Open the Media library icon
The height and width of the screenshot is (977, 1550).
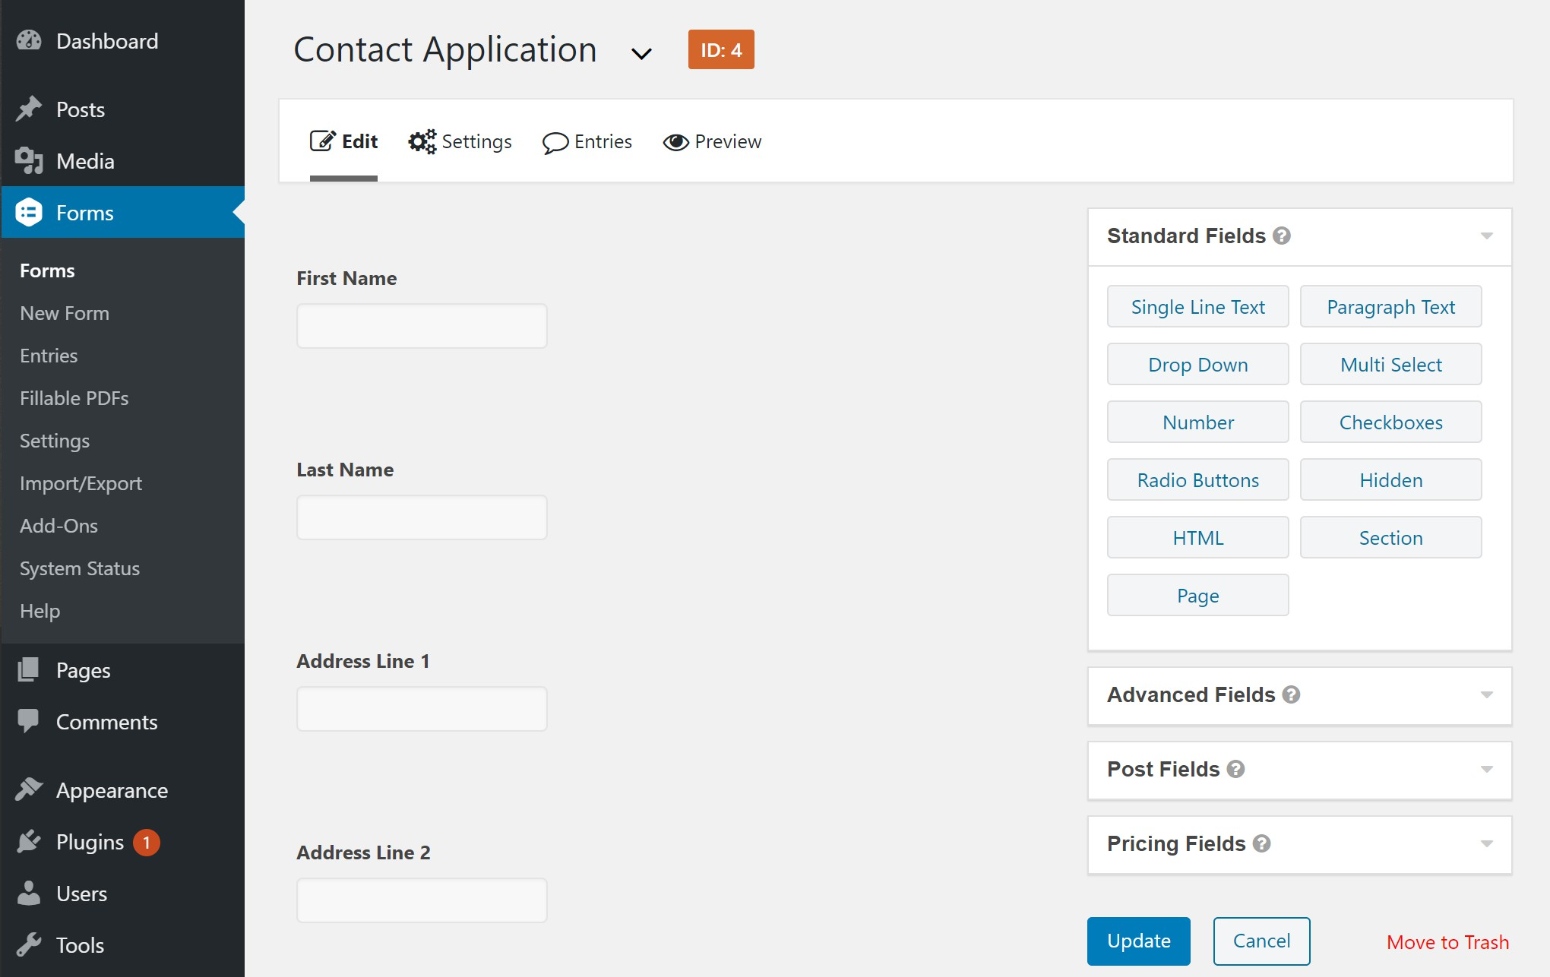pos(30,161)
